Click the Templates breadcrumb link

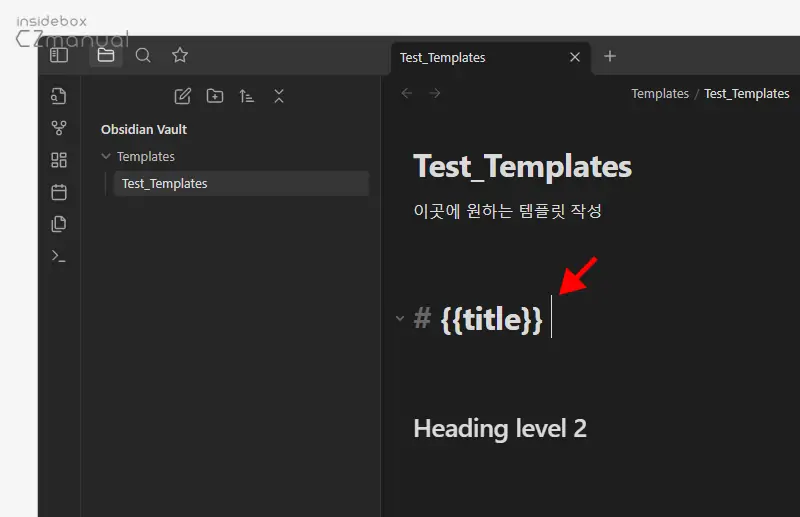coord(659,93)
